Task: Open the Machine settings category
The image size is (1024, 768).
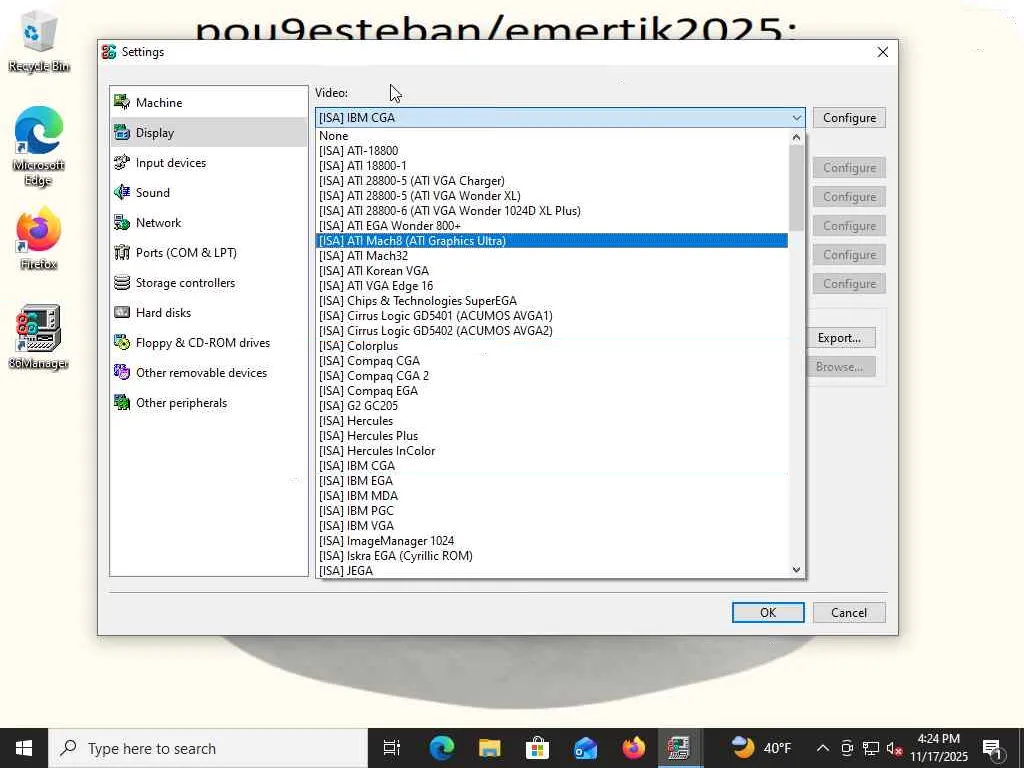Action: point(208,103)
